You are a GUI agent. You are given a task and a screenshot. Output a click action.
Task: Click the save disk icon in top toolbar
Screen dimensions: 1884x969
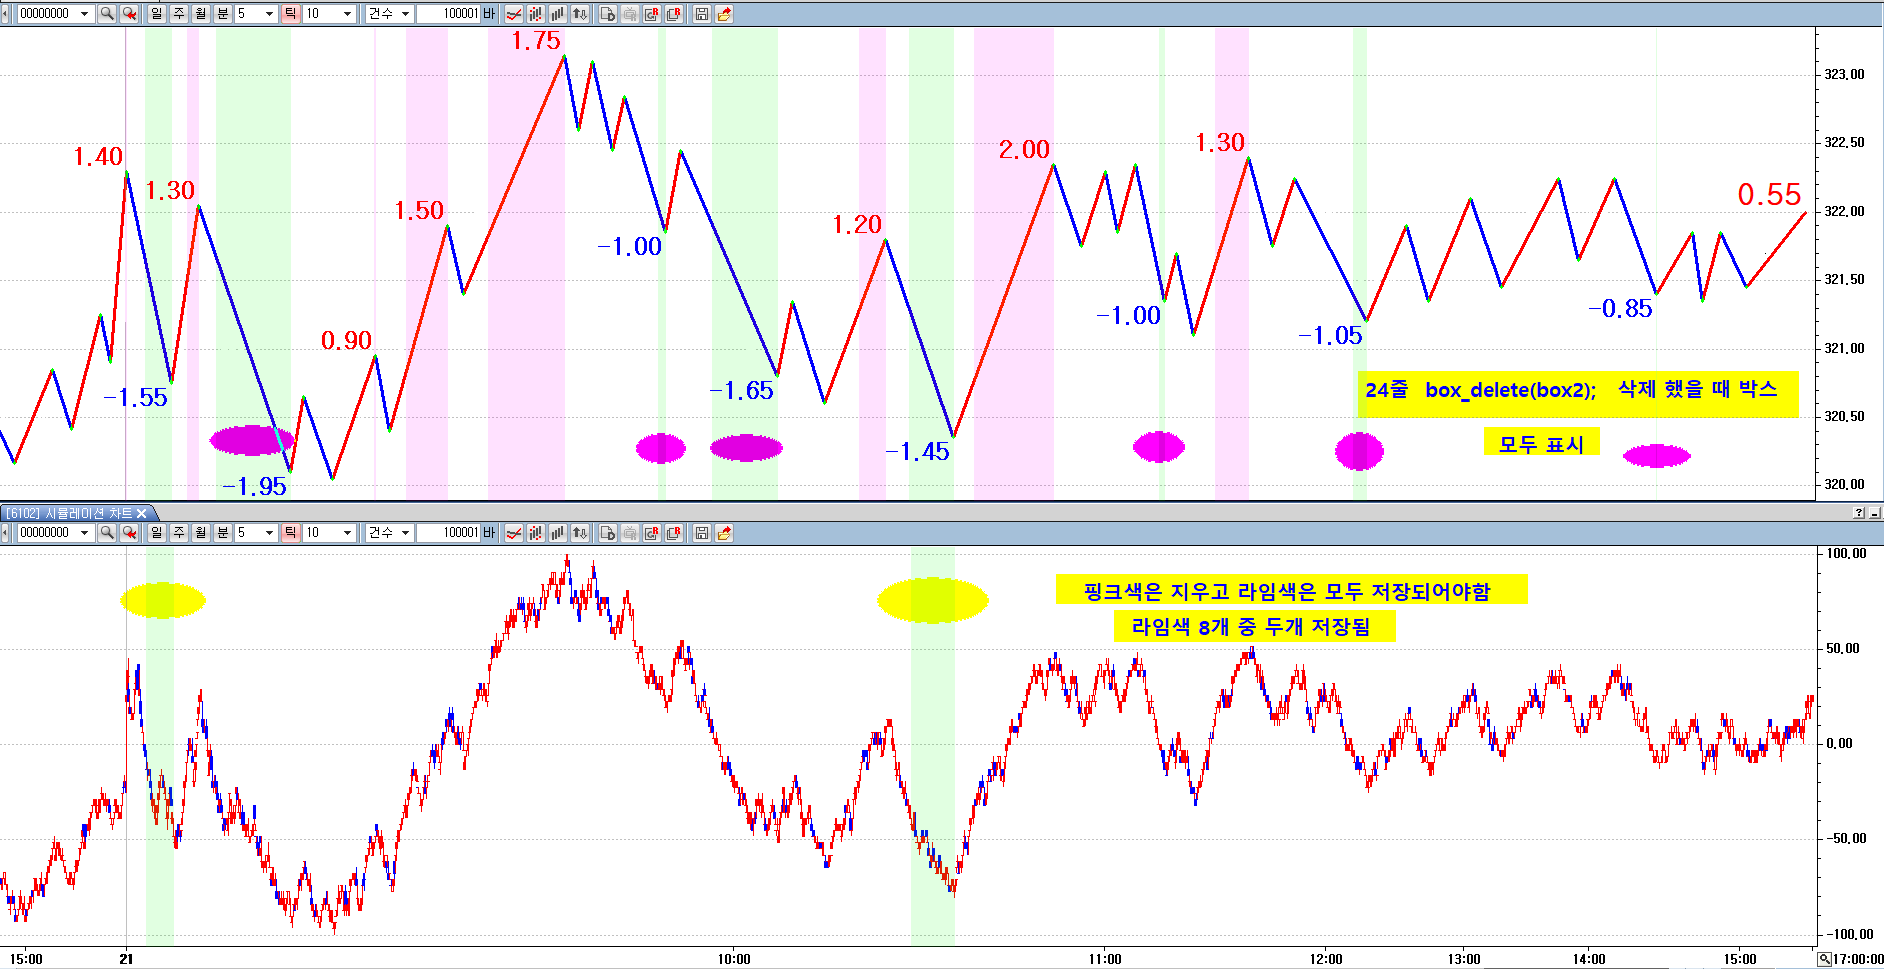[x=702, y=14]
